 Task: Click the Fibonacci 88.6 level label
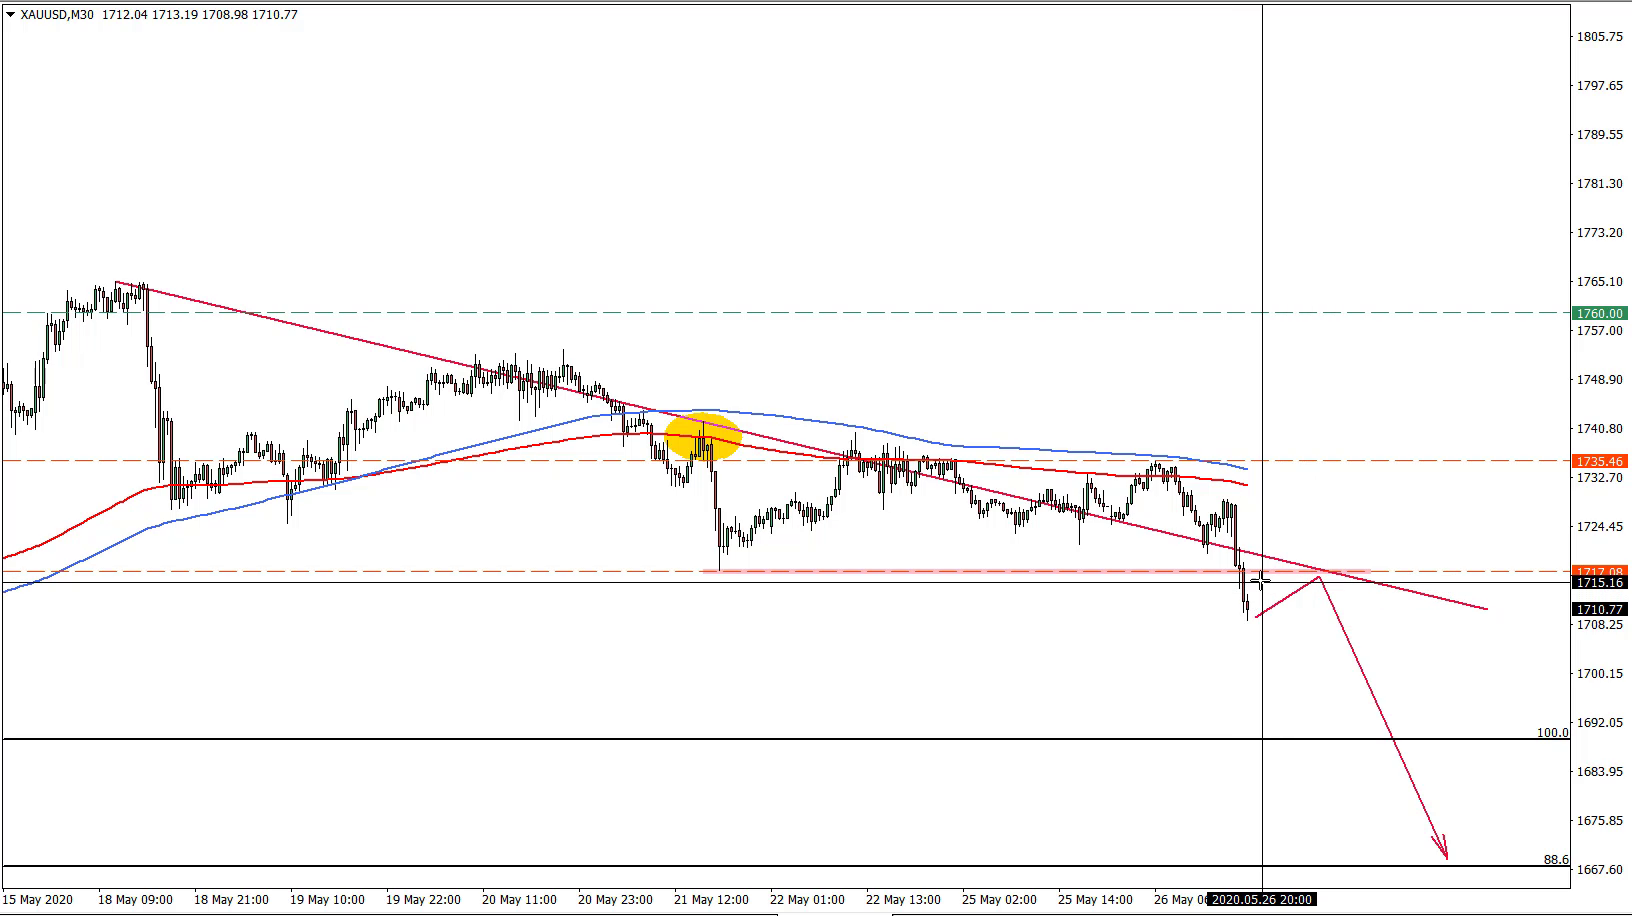[1557, 860]
